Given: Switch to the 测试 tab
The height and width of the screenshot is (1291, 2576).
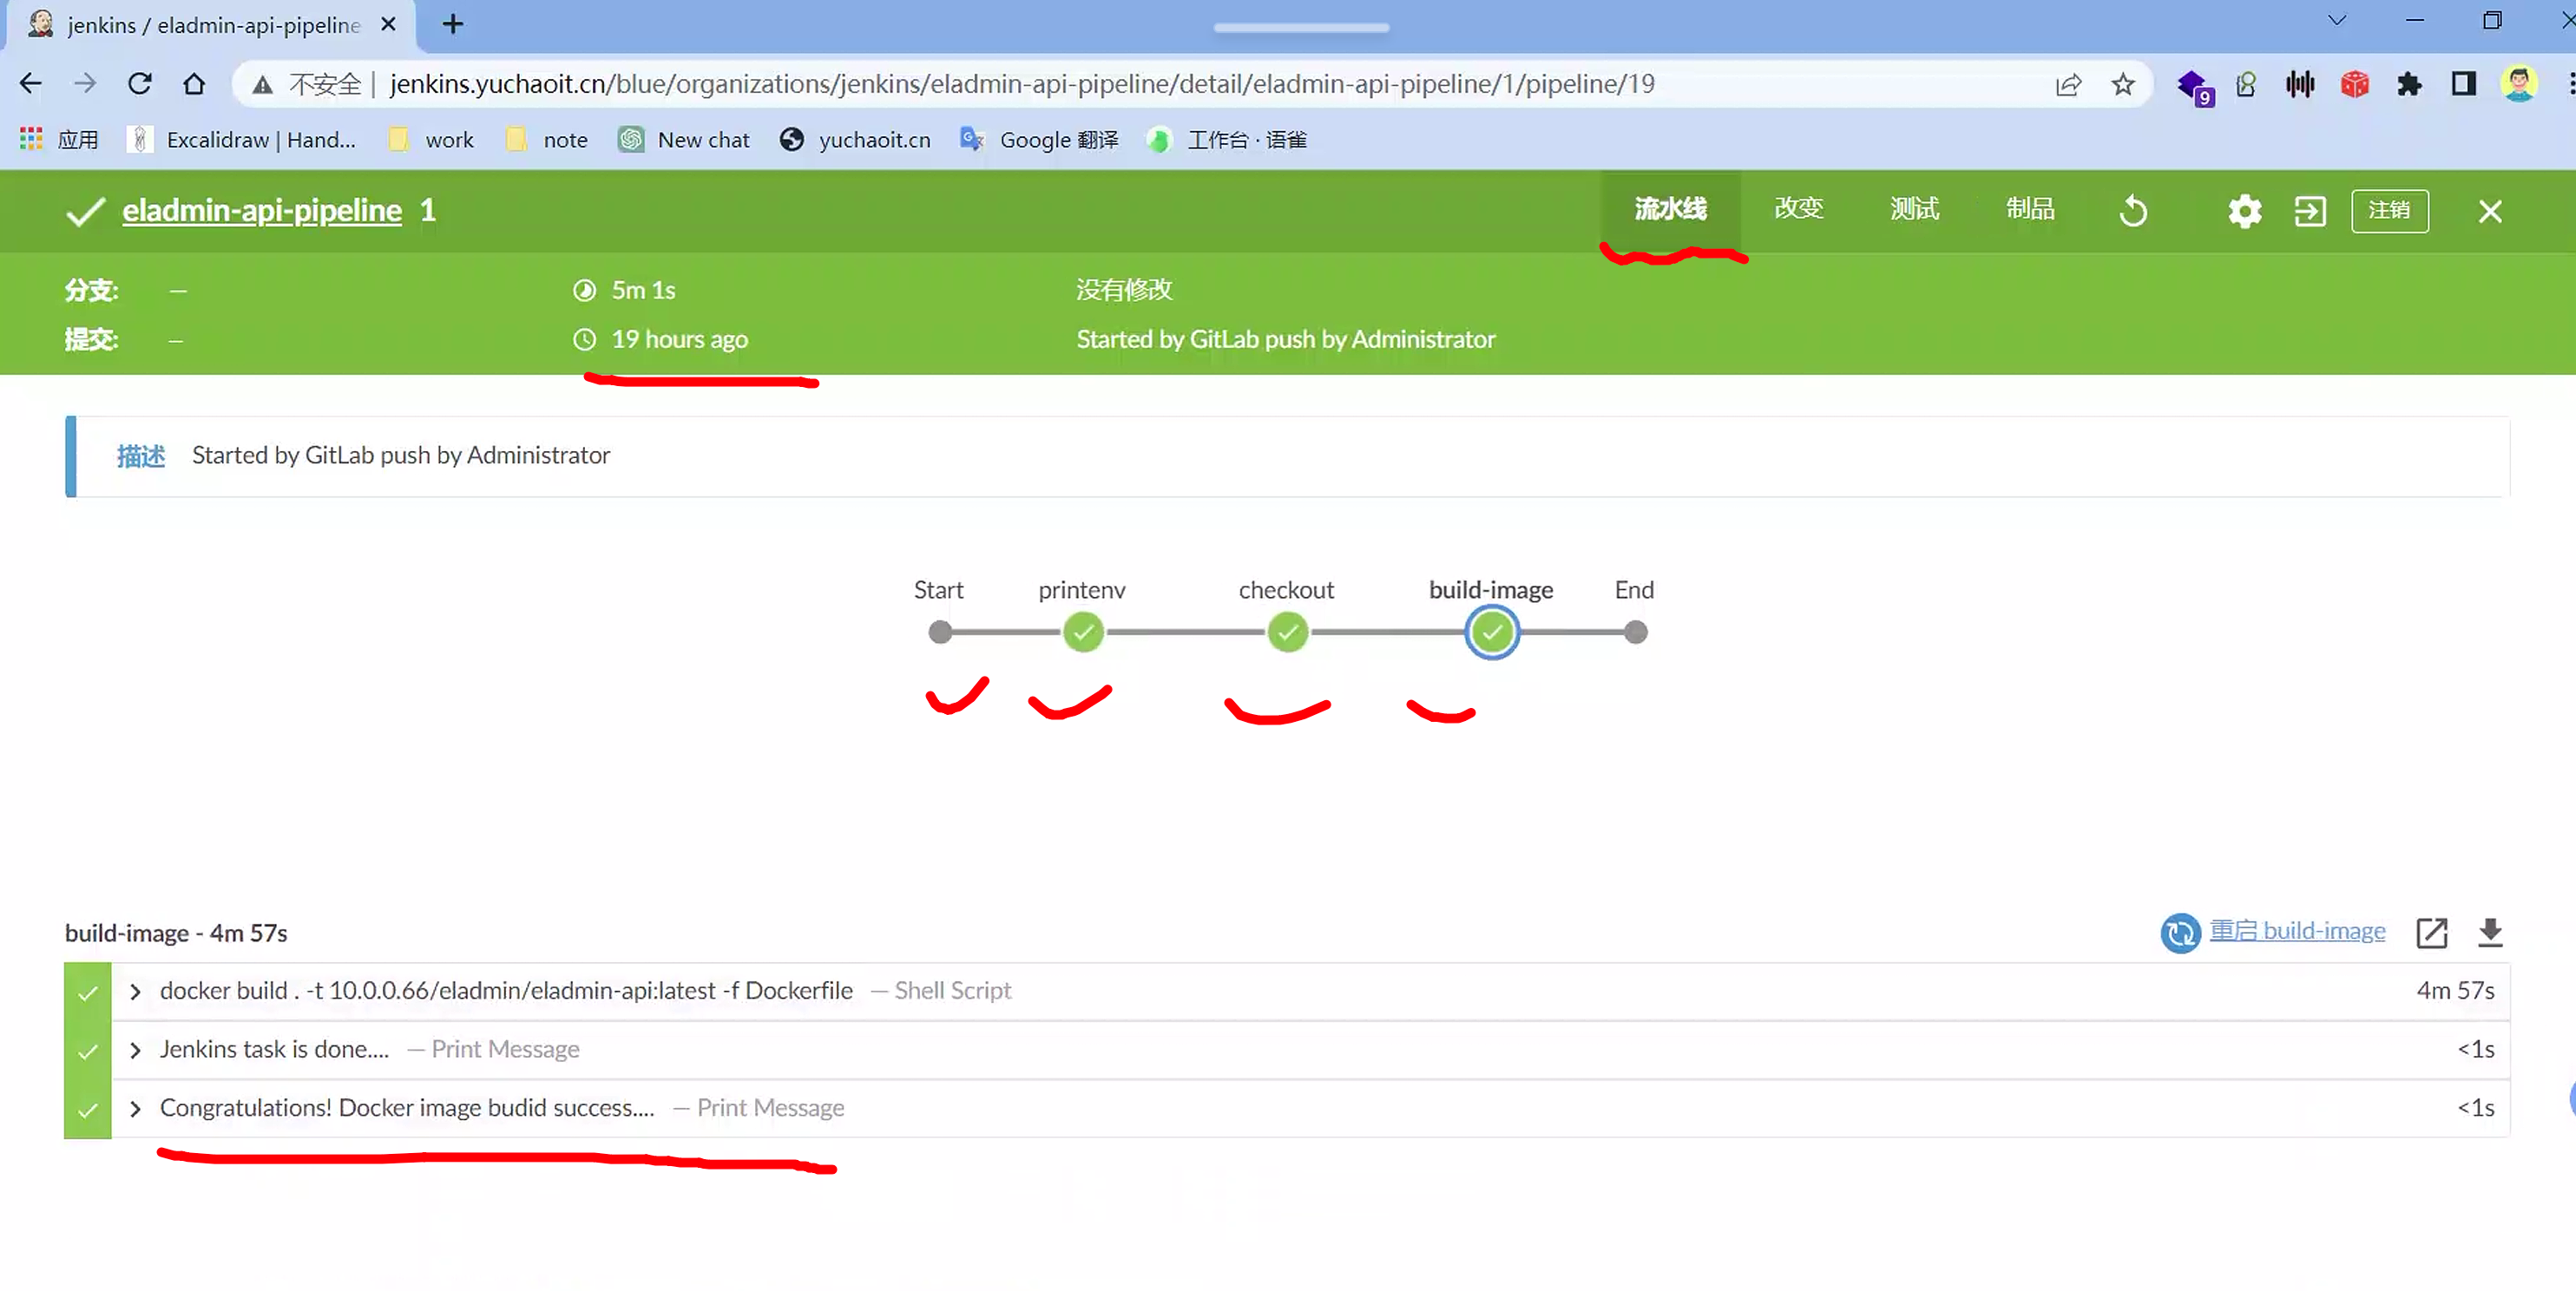Looking at the screenshot, I should (x=1914, y=209).
